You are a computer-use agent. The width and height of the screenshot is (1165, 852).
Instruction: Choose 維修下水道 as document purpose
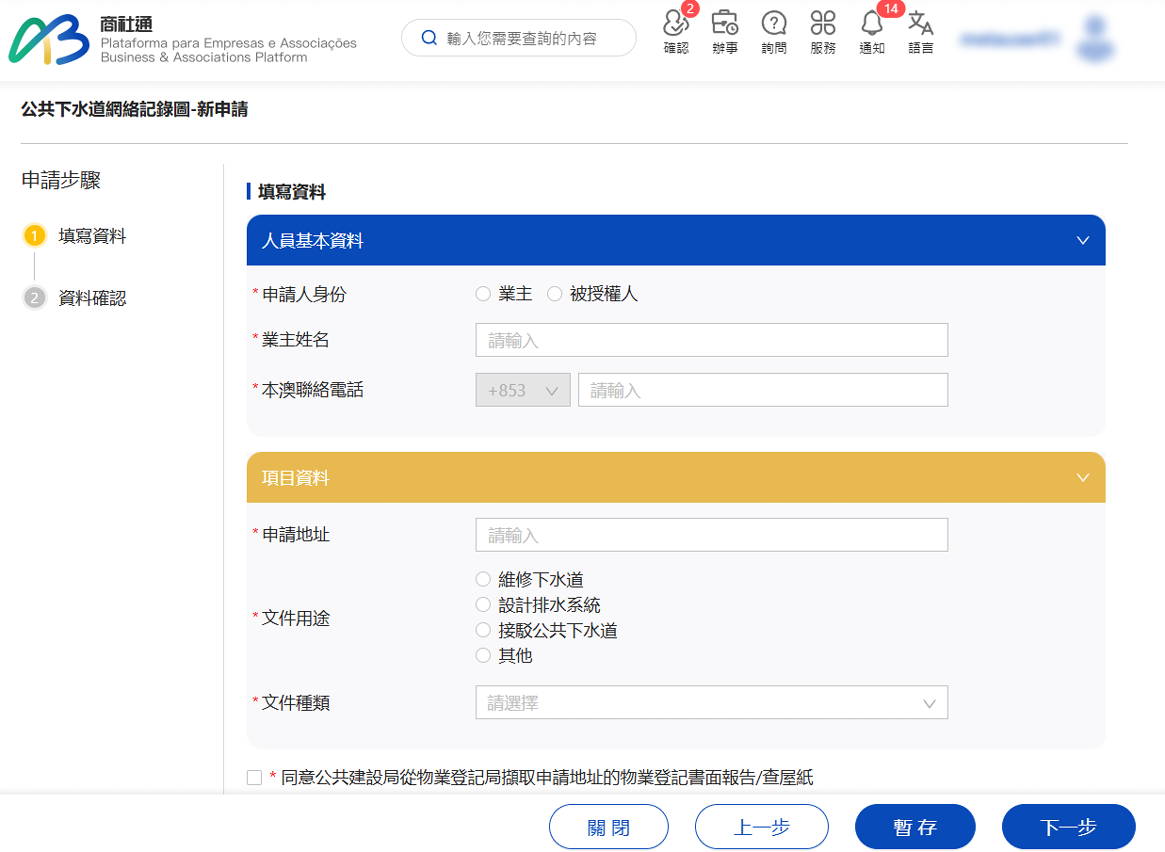(484, 579)
